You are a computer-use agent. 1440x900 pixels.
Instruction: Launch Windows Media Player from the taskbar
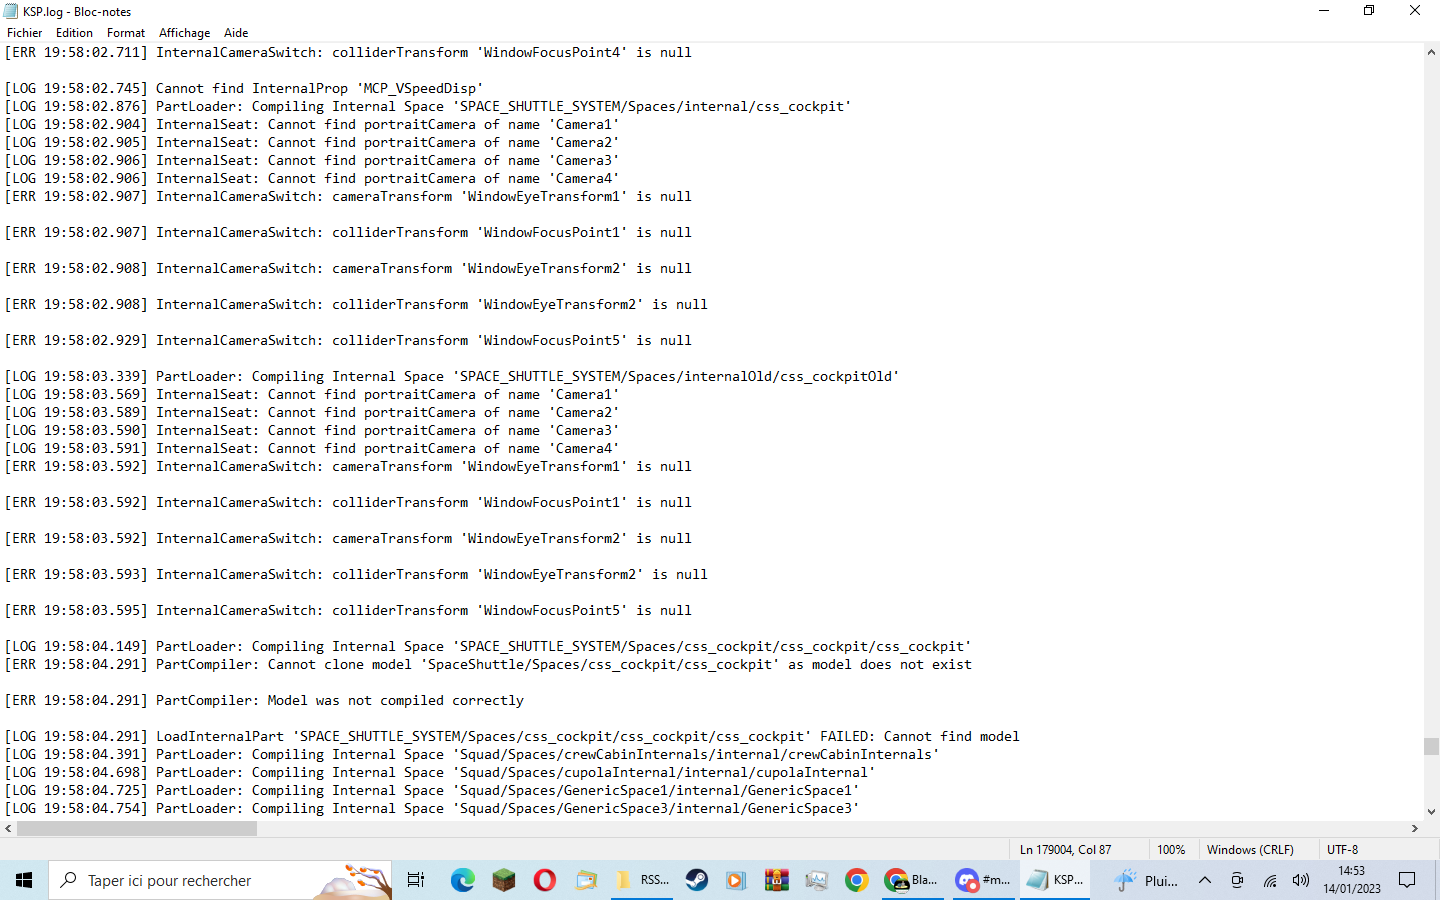tap(736, 880)
